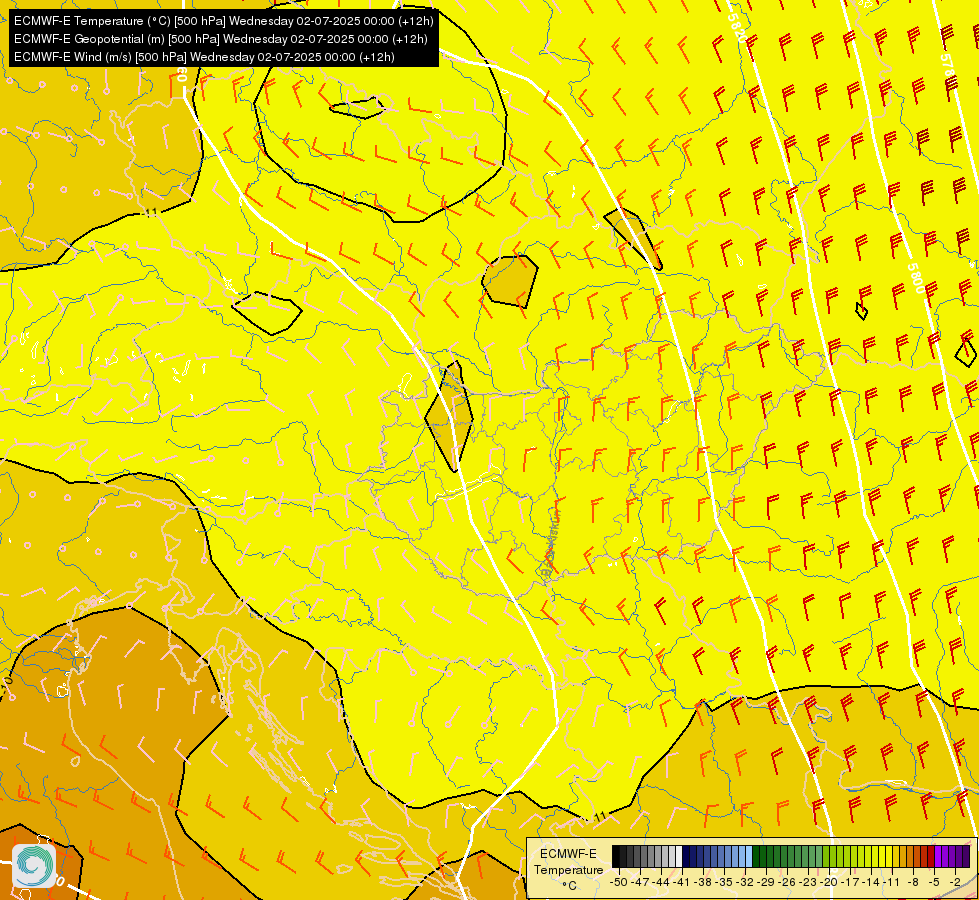Click the -38 value on the temperature legend

[703, 882]
